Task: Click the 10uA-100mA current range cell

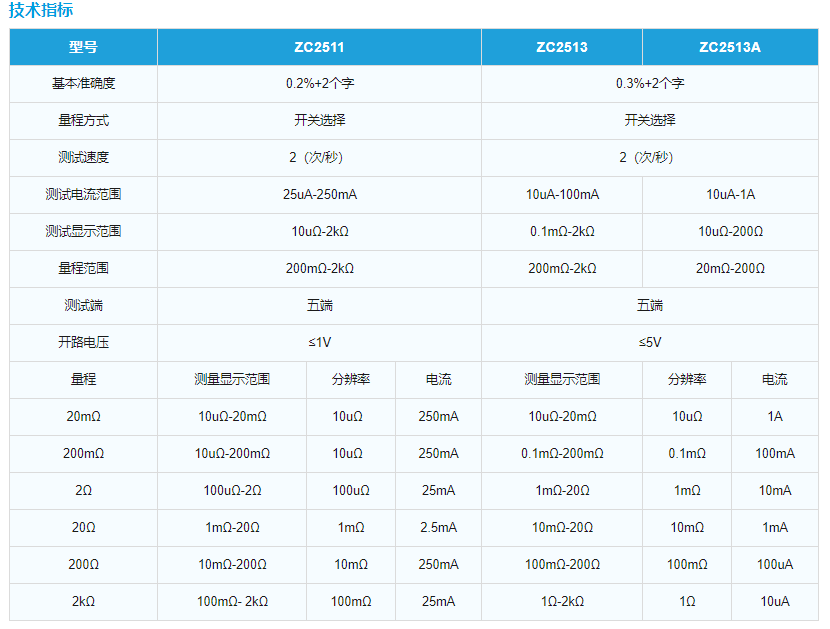Action: 562,195
